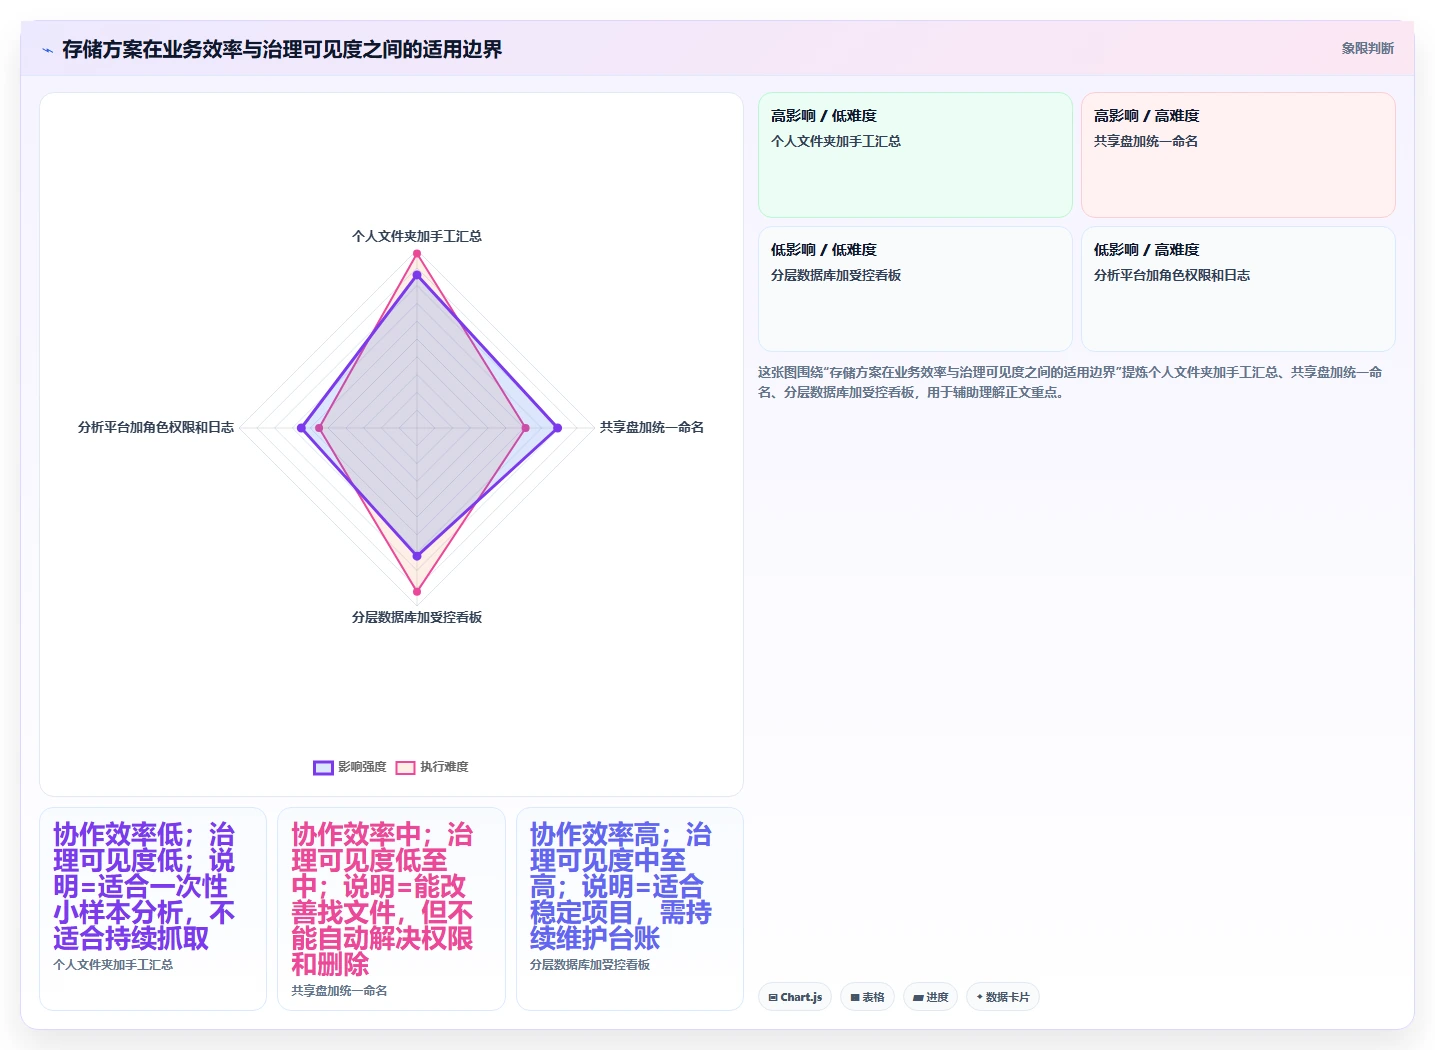Click the 影响强度 legend label
Viewport: 1435px width, 1050px height.
tap(362, 767)
